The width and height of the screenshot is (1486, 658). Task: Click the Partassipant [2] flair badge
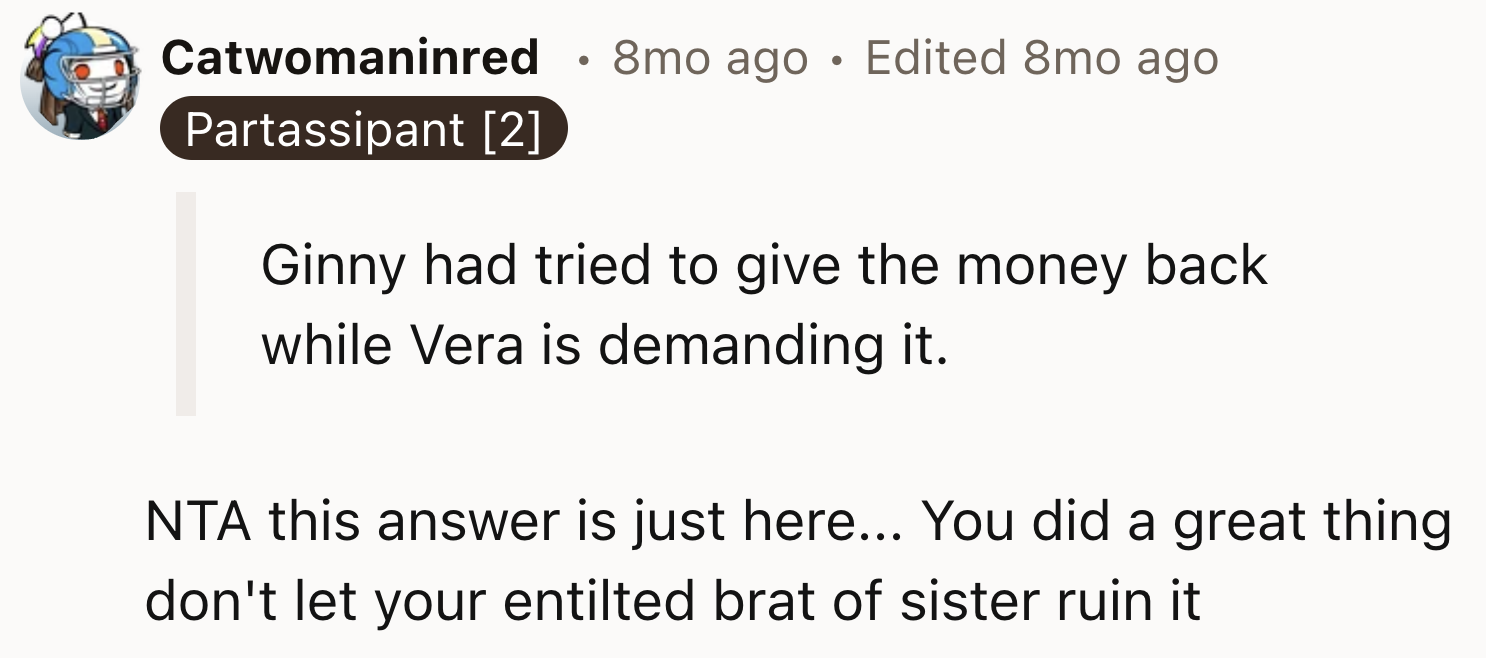(364, 129)
